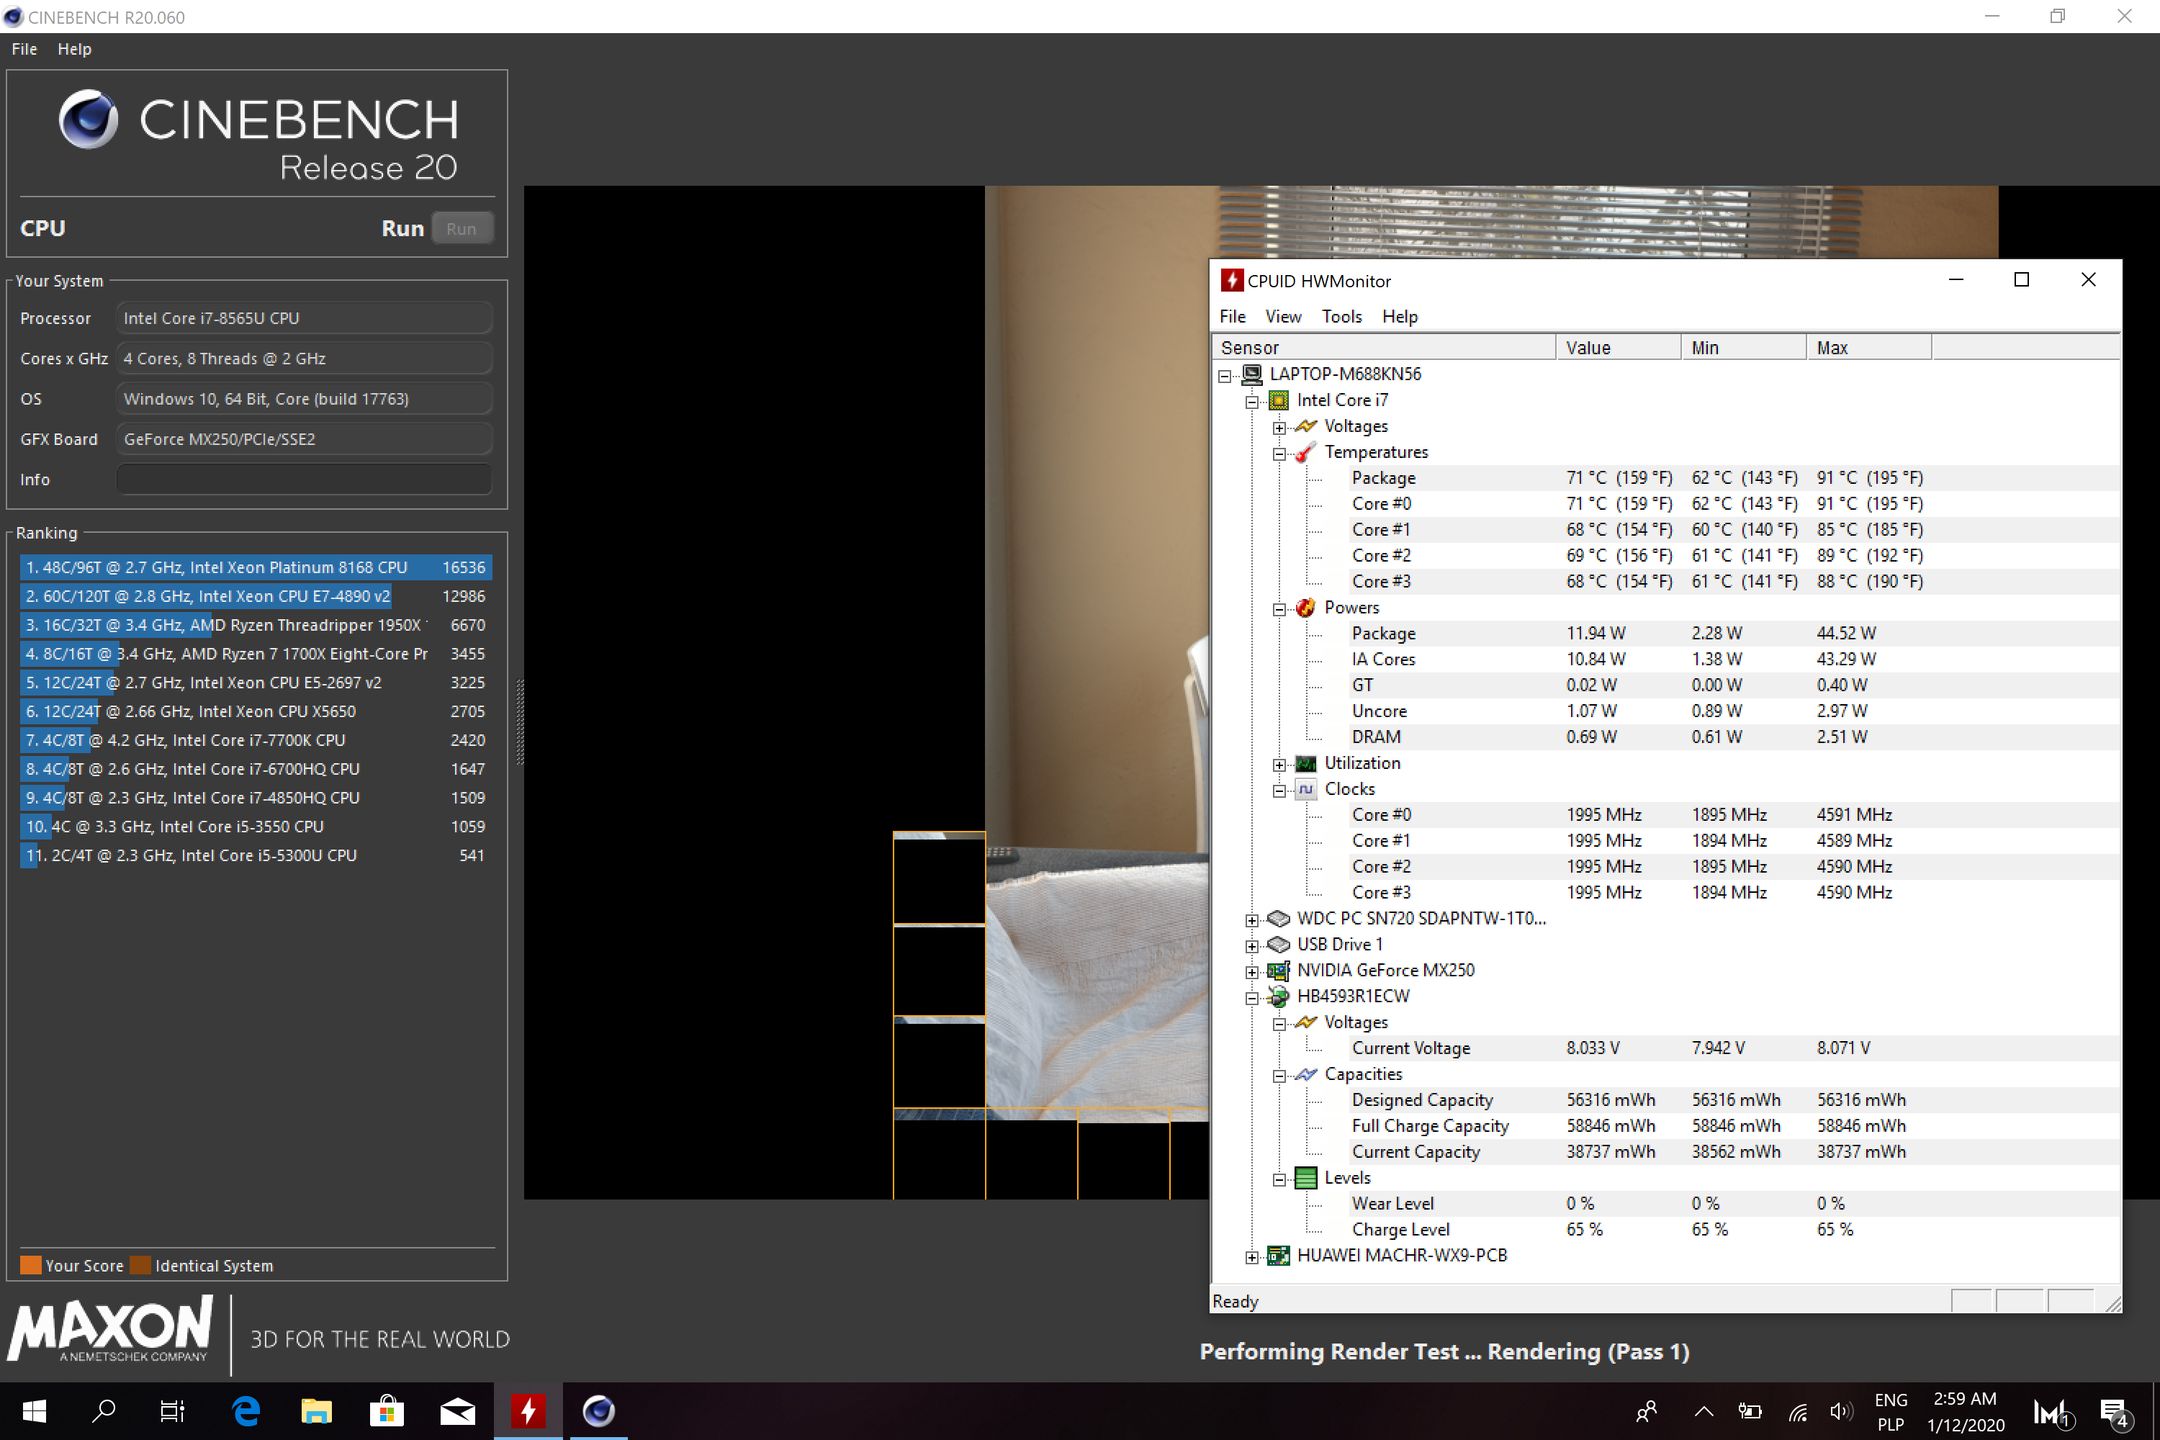
Task: Click the Info input field in Cinebench
Action: pyautogui.click(x=304, y=479)
